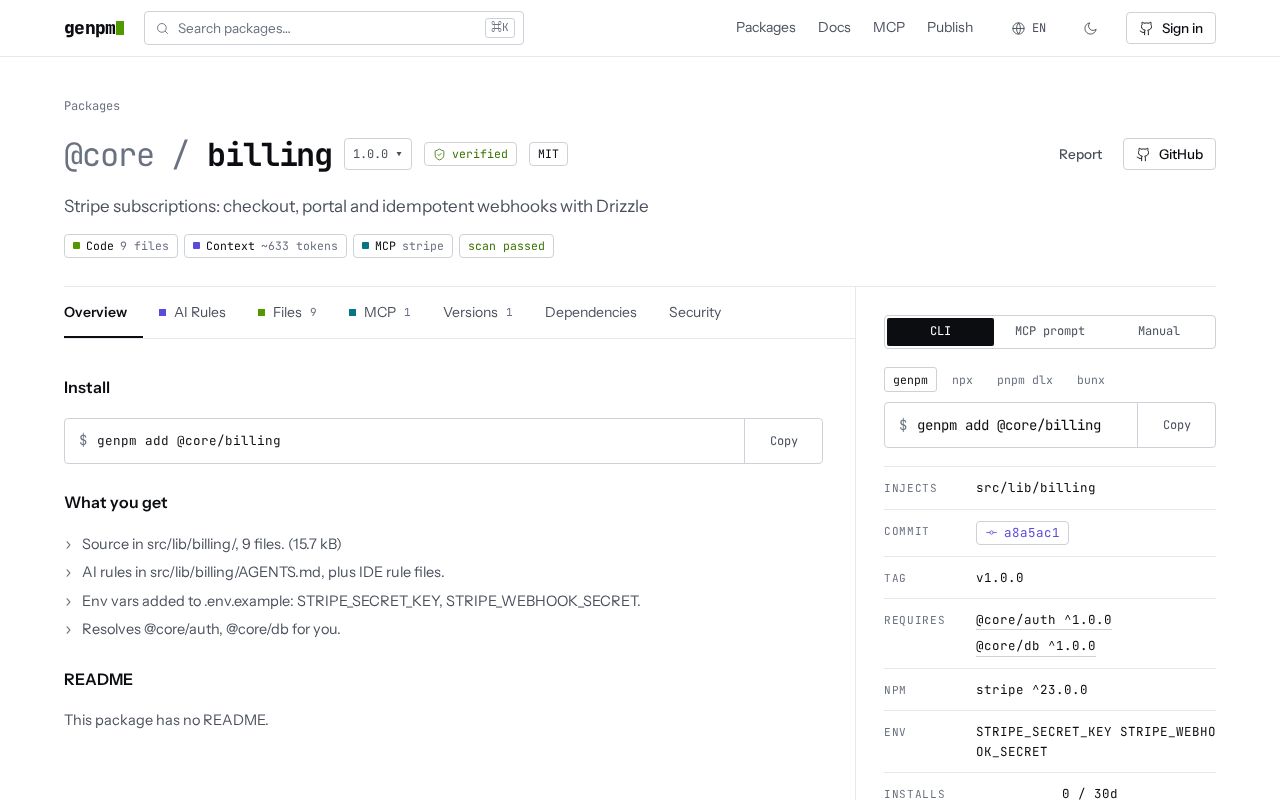This screenshot has width=1280, height=800.
Task: Click the Code 9 files badge
Action: 121,246
